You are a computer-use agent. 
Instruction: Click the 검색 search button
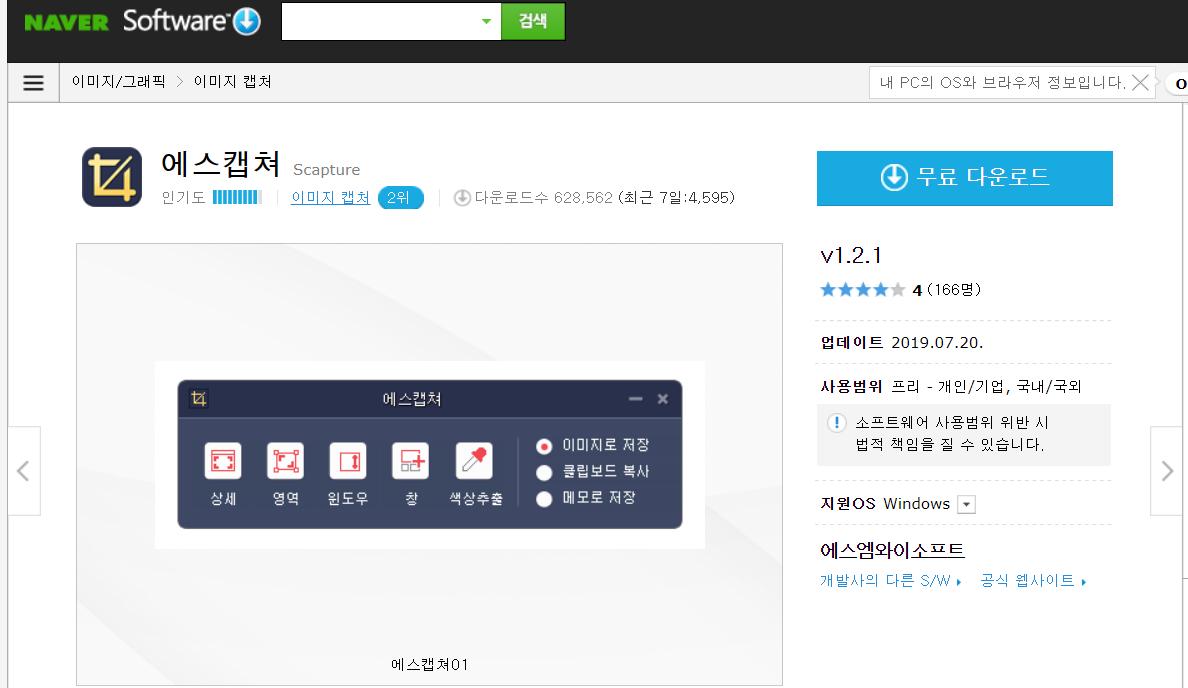pos(533,21)
